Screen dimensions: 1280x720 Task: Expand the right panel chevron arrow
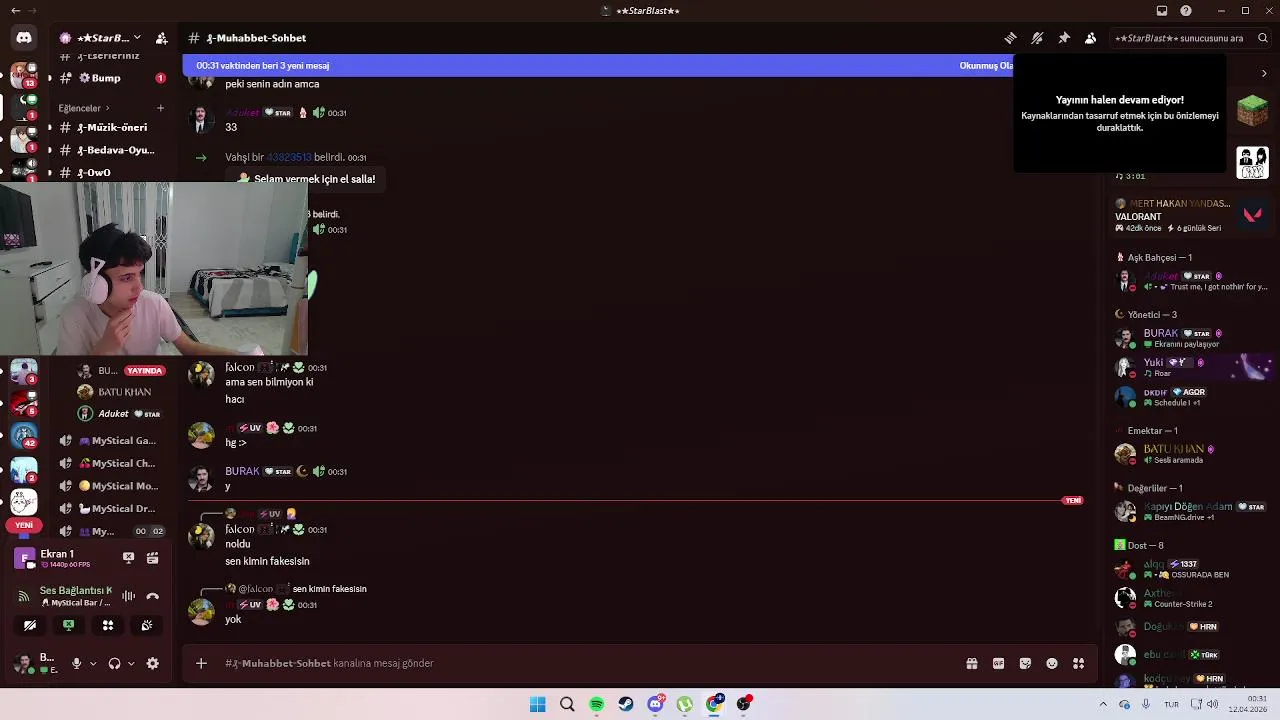pyautogui.click(x=1264, y=73)
